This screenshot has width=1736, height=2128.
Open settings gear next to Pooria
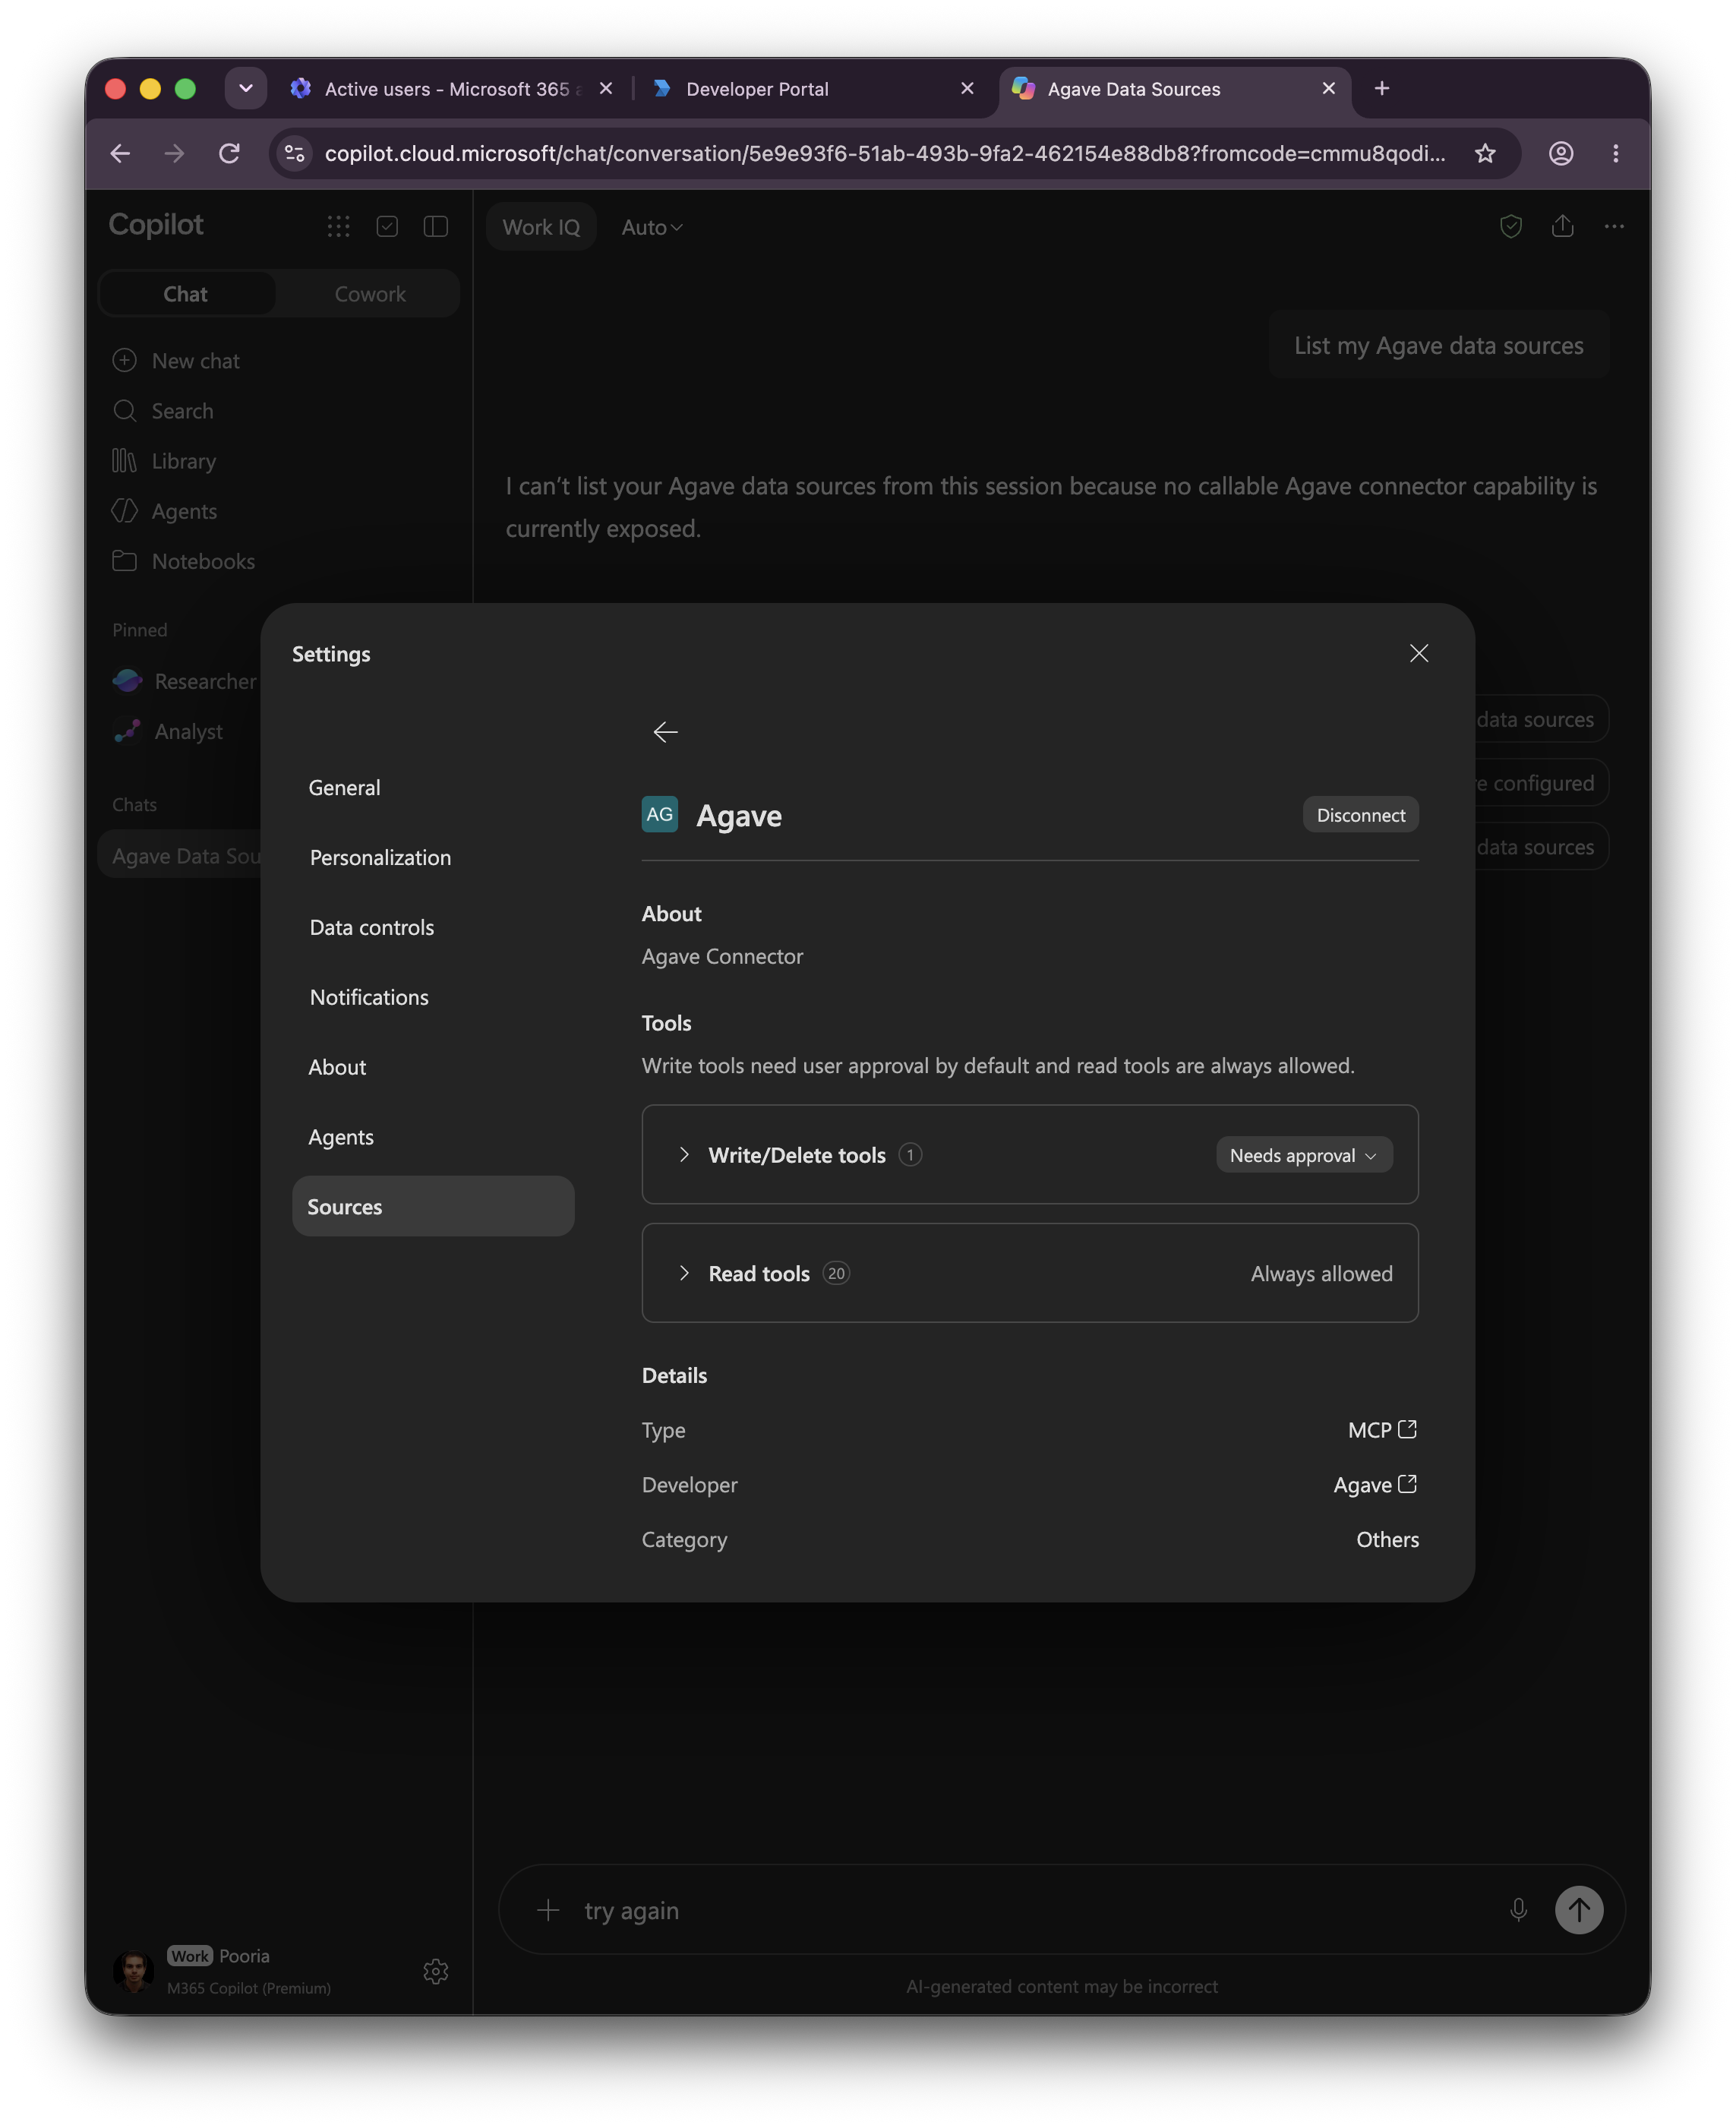[436, 1971]
